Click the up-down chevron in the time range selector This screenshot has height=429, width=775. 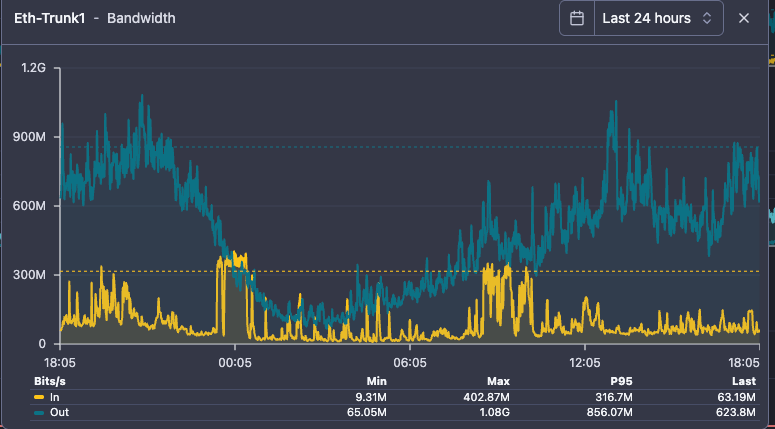707,18
